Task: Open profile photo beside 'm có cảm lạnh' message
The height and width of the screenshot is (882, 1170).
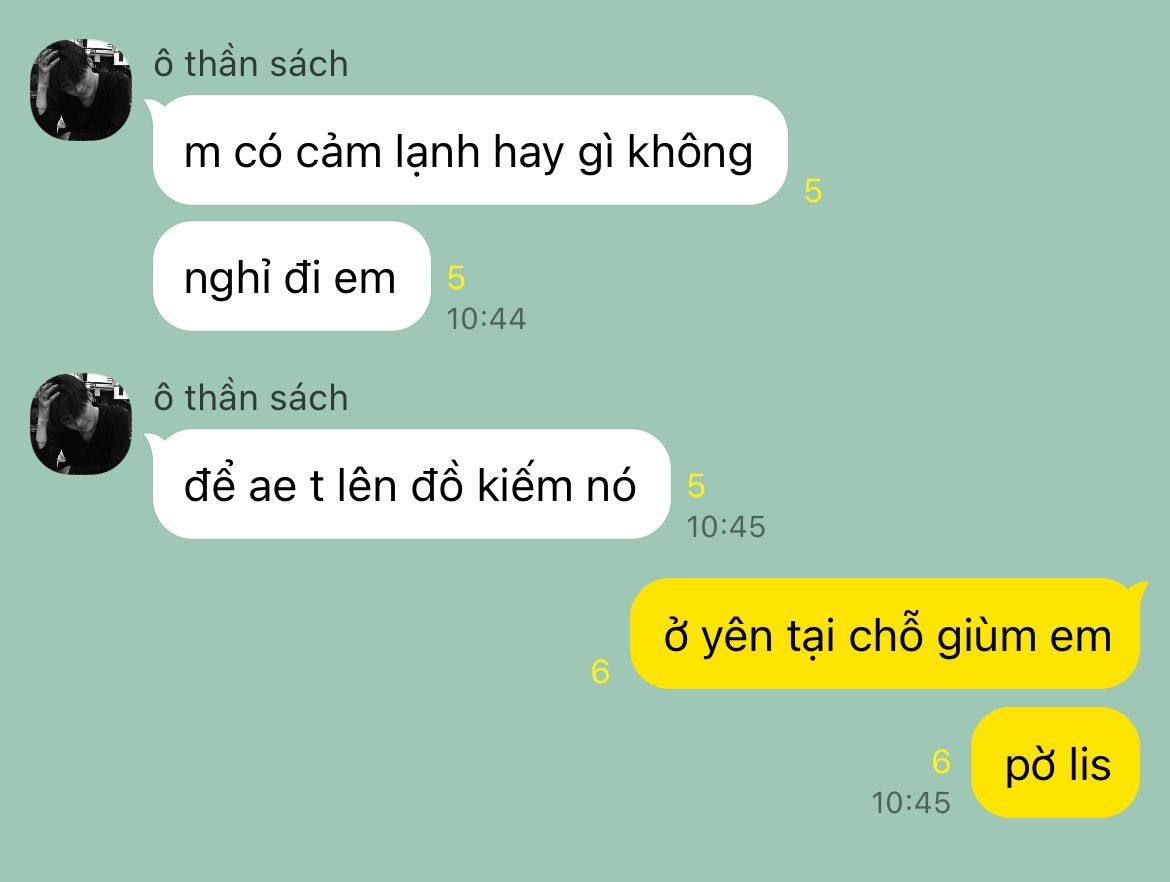Action: 81,90
